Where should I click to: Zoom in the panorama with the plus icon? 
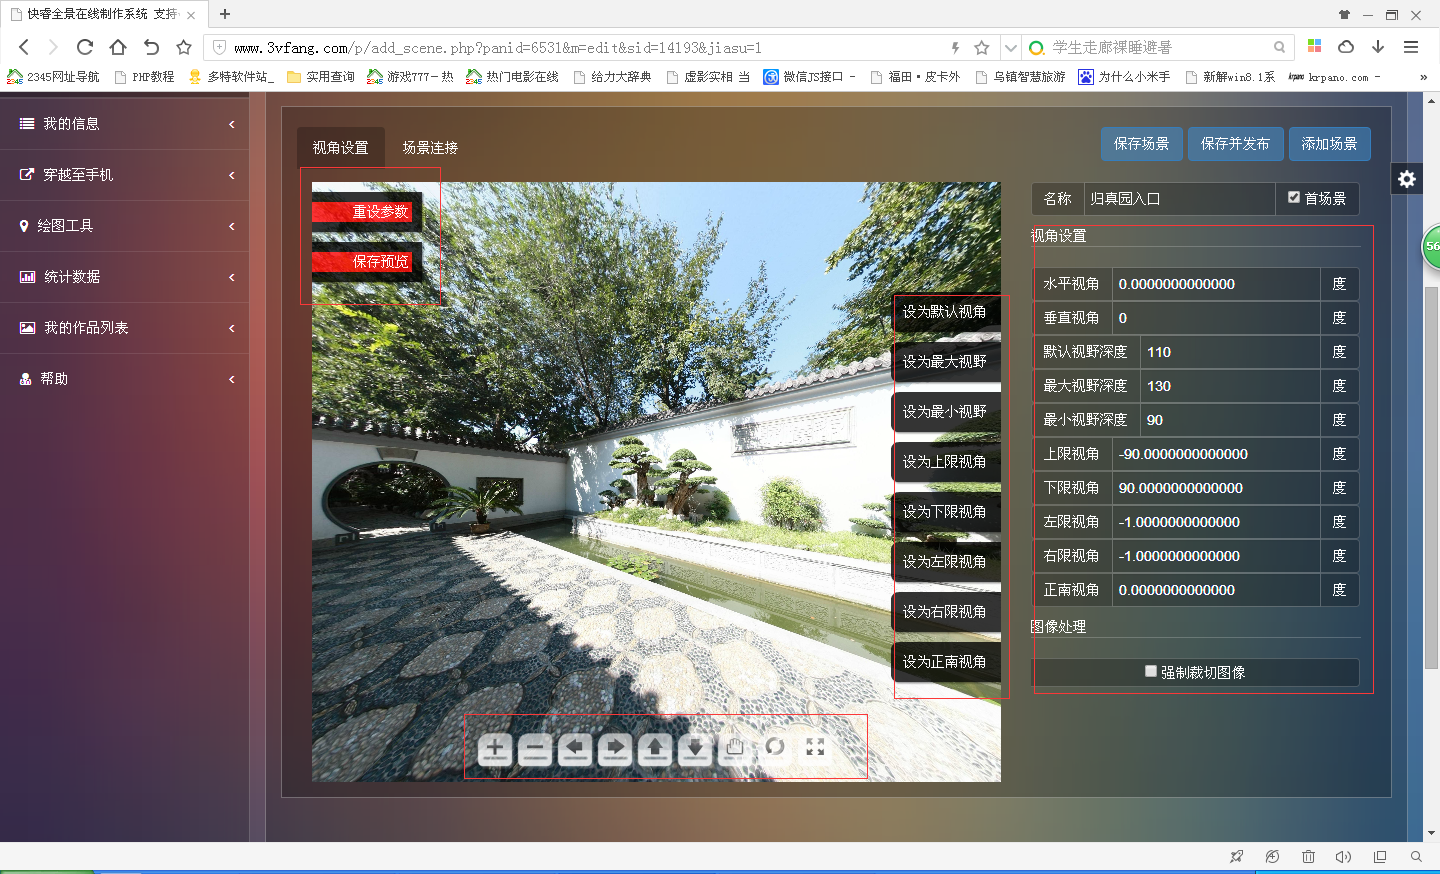click(x=495, y=748)
